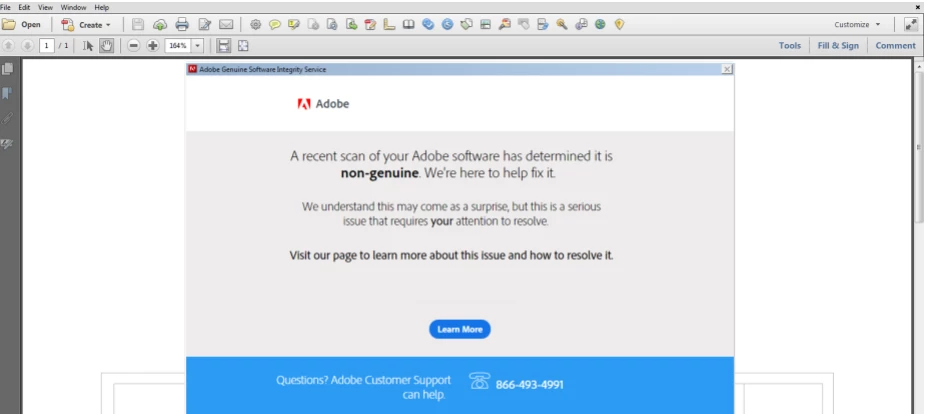This screenshot has width=927, height=414.
Task: Open attachments paperclip in left sidebar
Action: coord(8,118)
